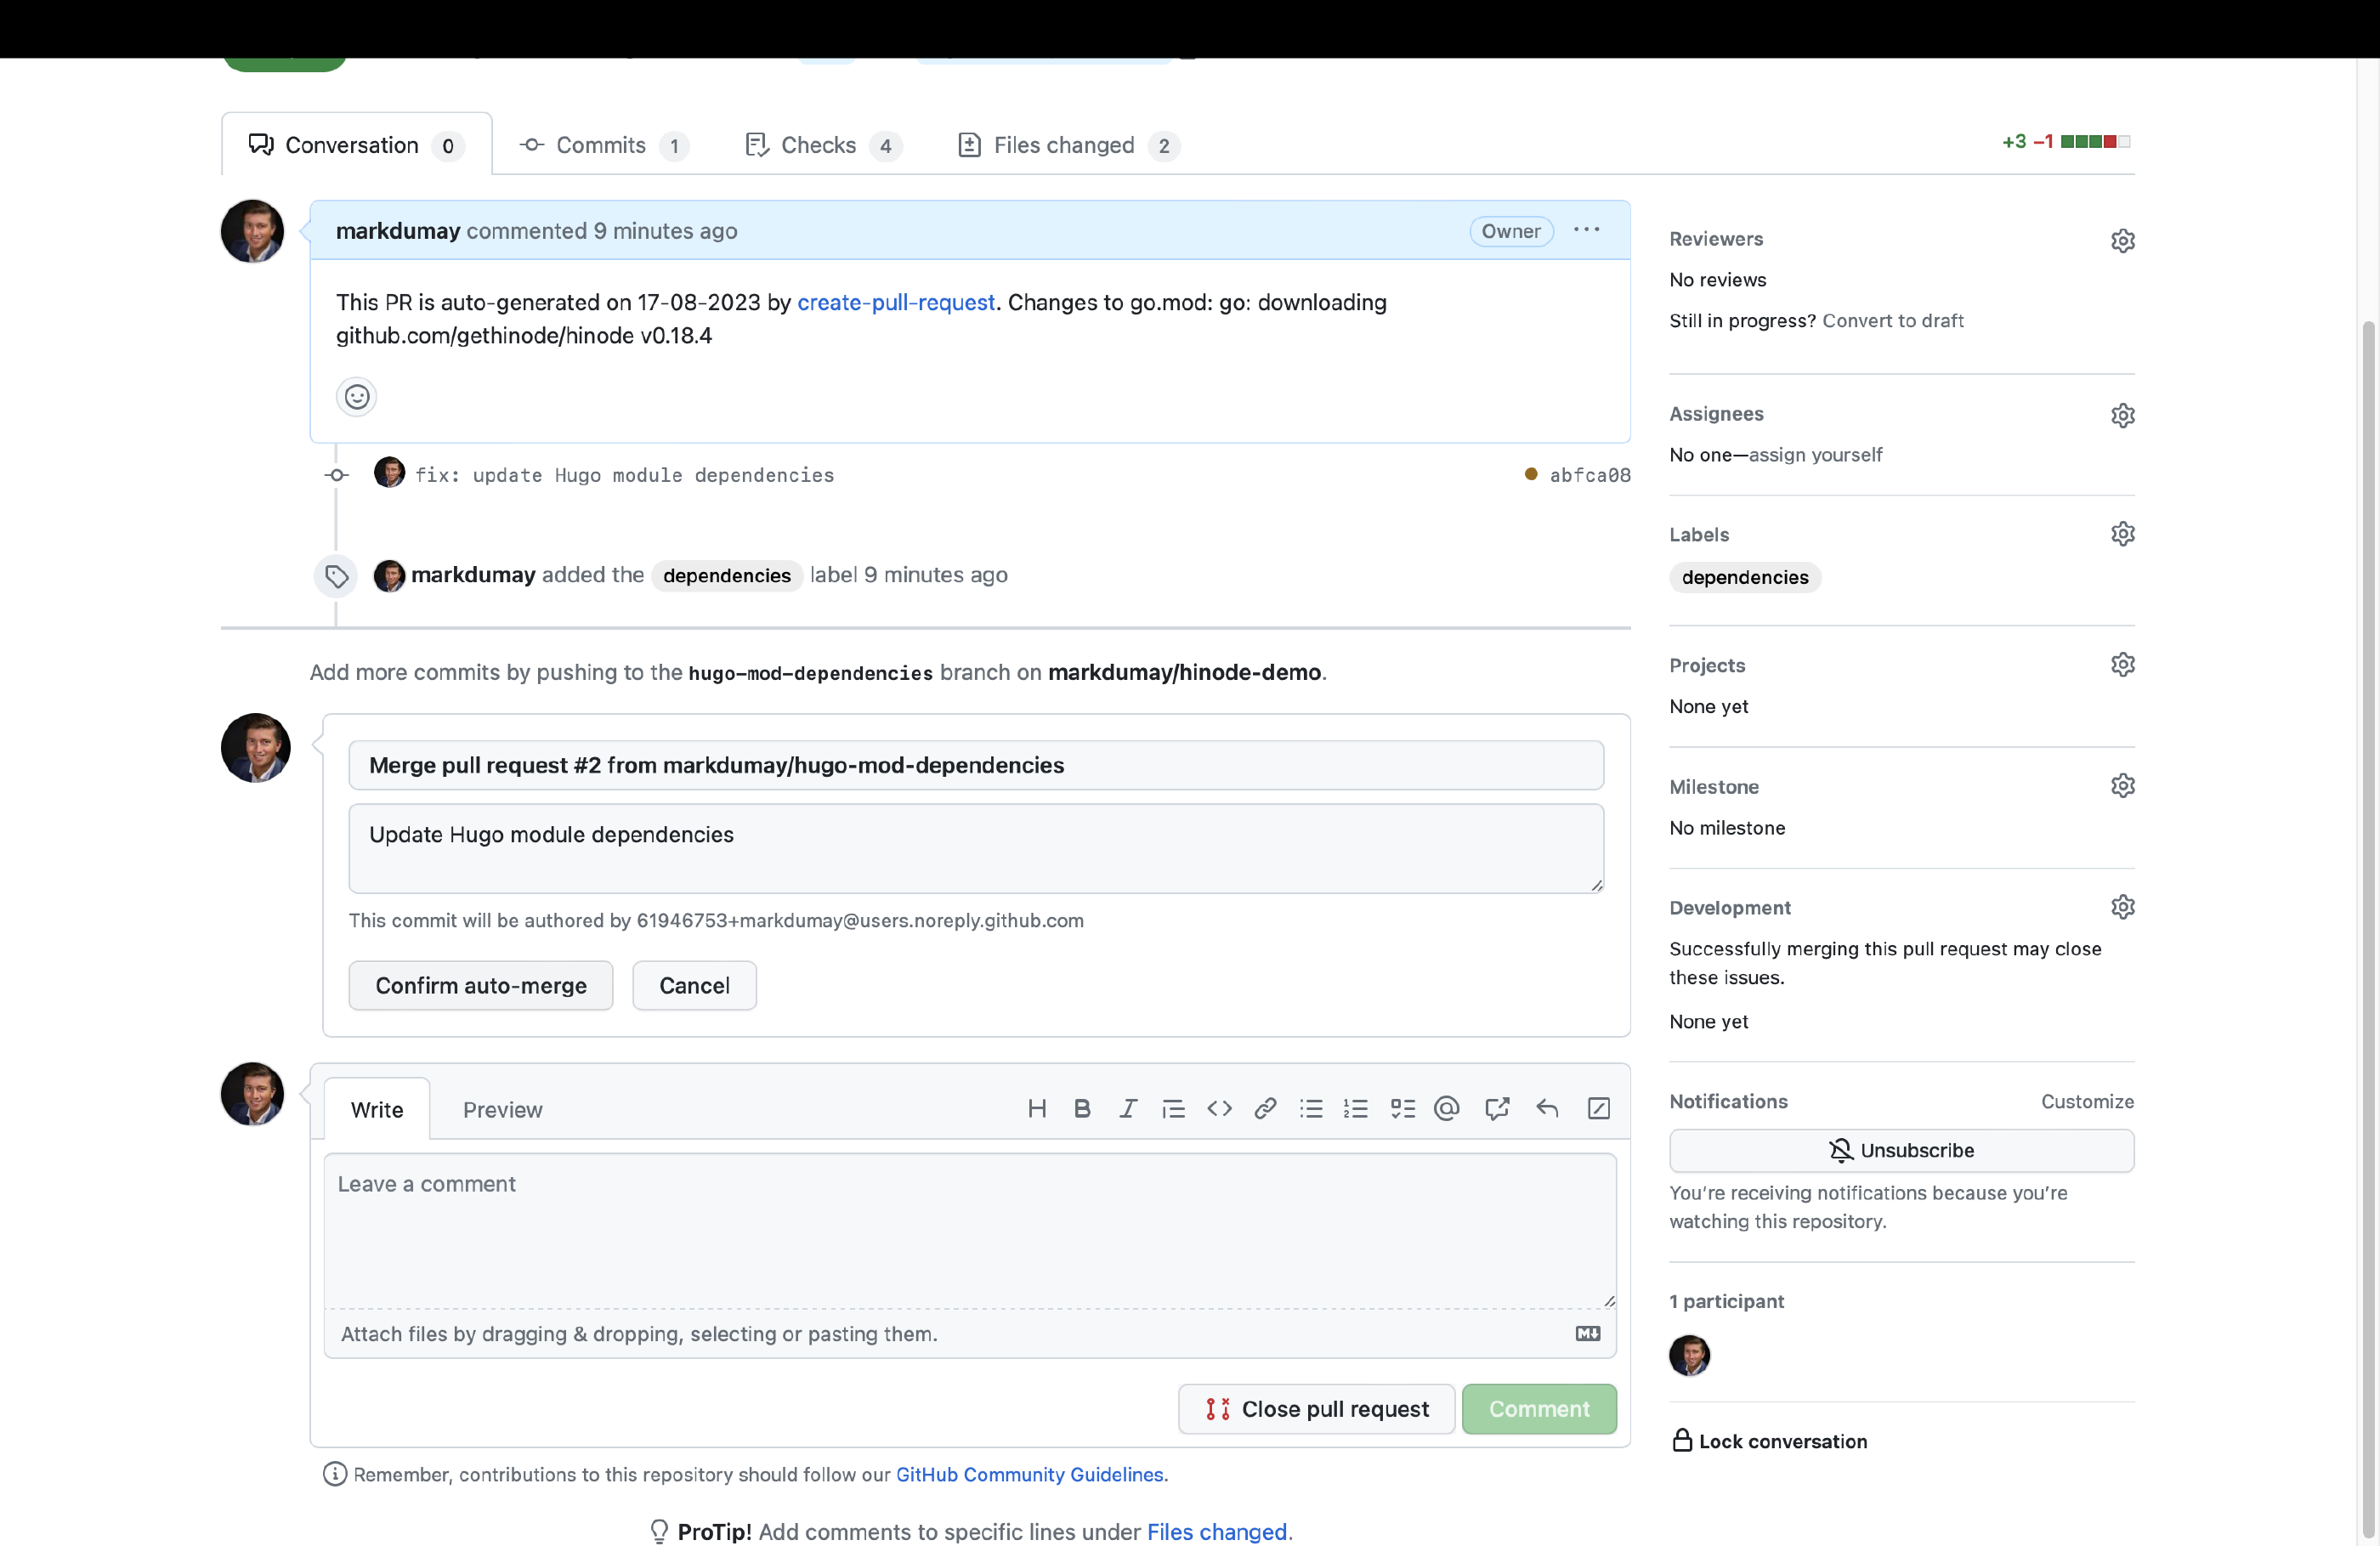Expand the Milestone settings gear
The width and height of the screenshot is (2380, 1546).
click(2122, 786)
